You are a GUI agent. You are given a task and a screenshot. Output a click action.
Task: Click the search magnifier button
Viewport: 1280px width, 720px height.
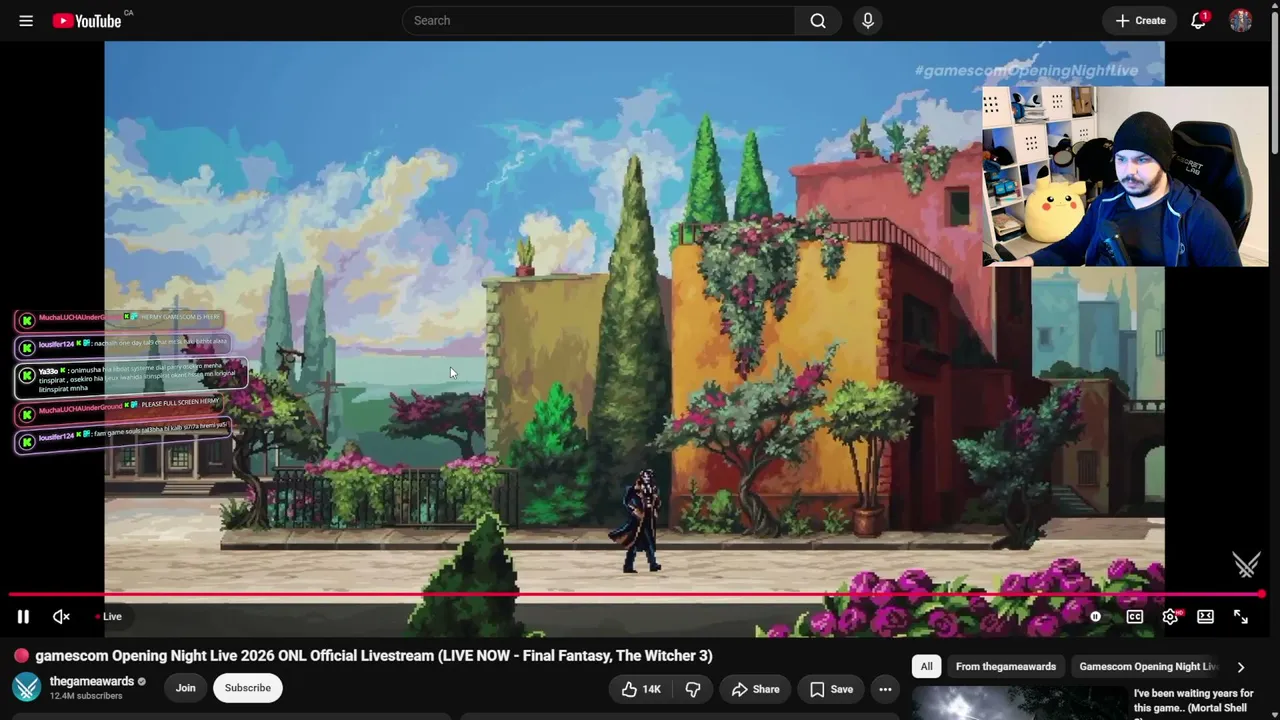pyautogui.click(x=818, y=20)
